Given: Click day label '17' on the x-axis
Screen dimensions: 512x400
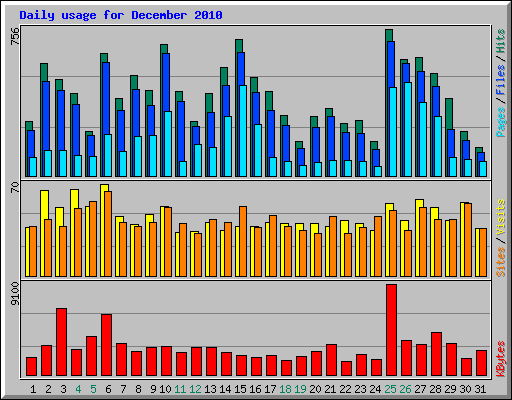Looking at the screenshot, I should (x=270, y=389).
